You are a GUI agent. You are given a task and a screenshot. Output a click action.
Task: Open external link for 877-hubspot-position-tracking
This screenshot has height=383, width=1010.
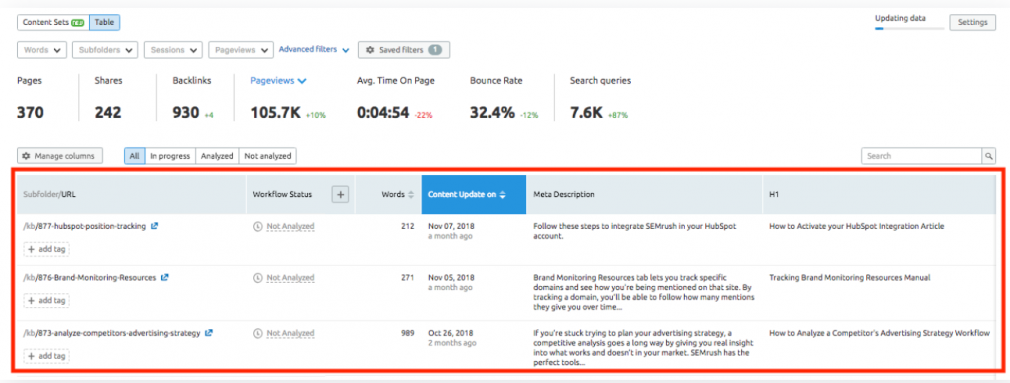click(x=154, y=227)
